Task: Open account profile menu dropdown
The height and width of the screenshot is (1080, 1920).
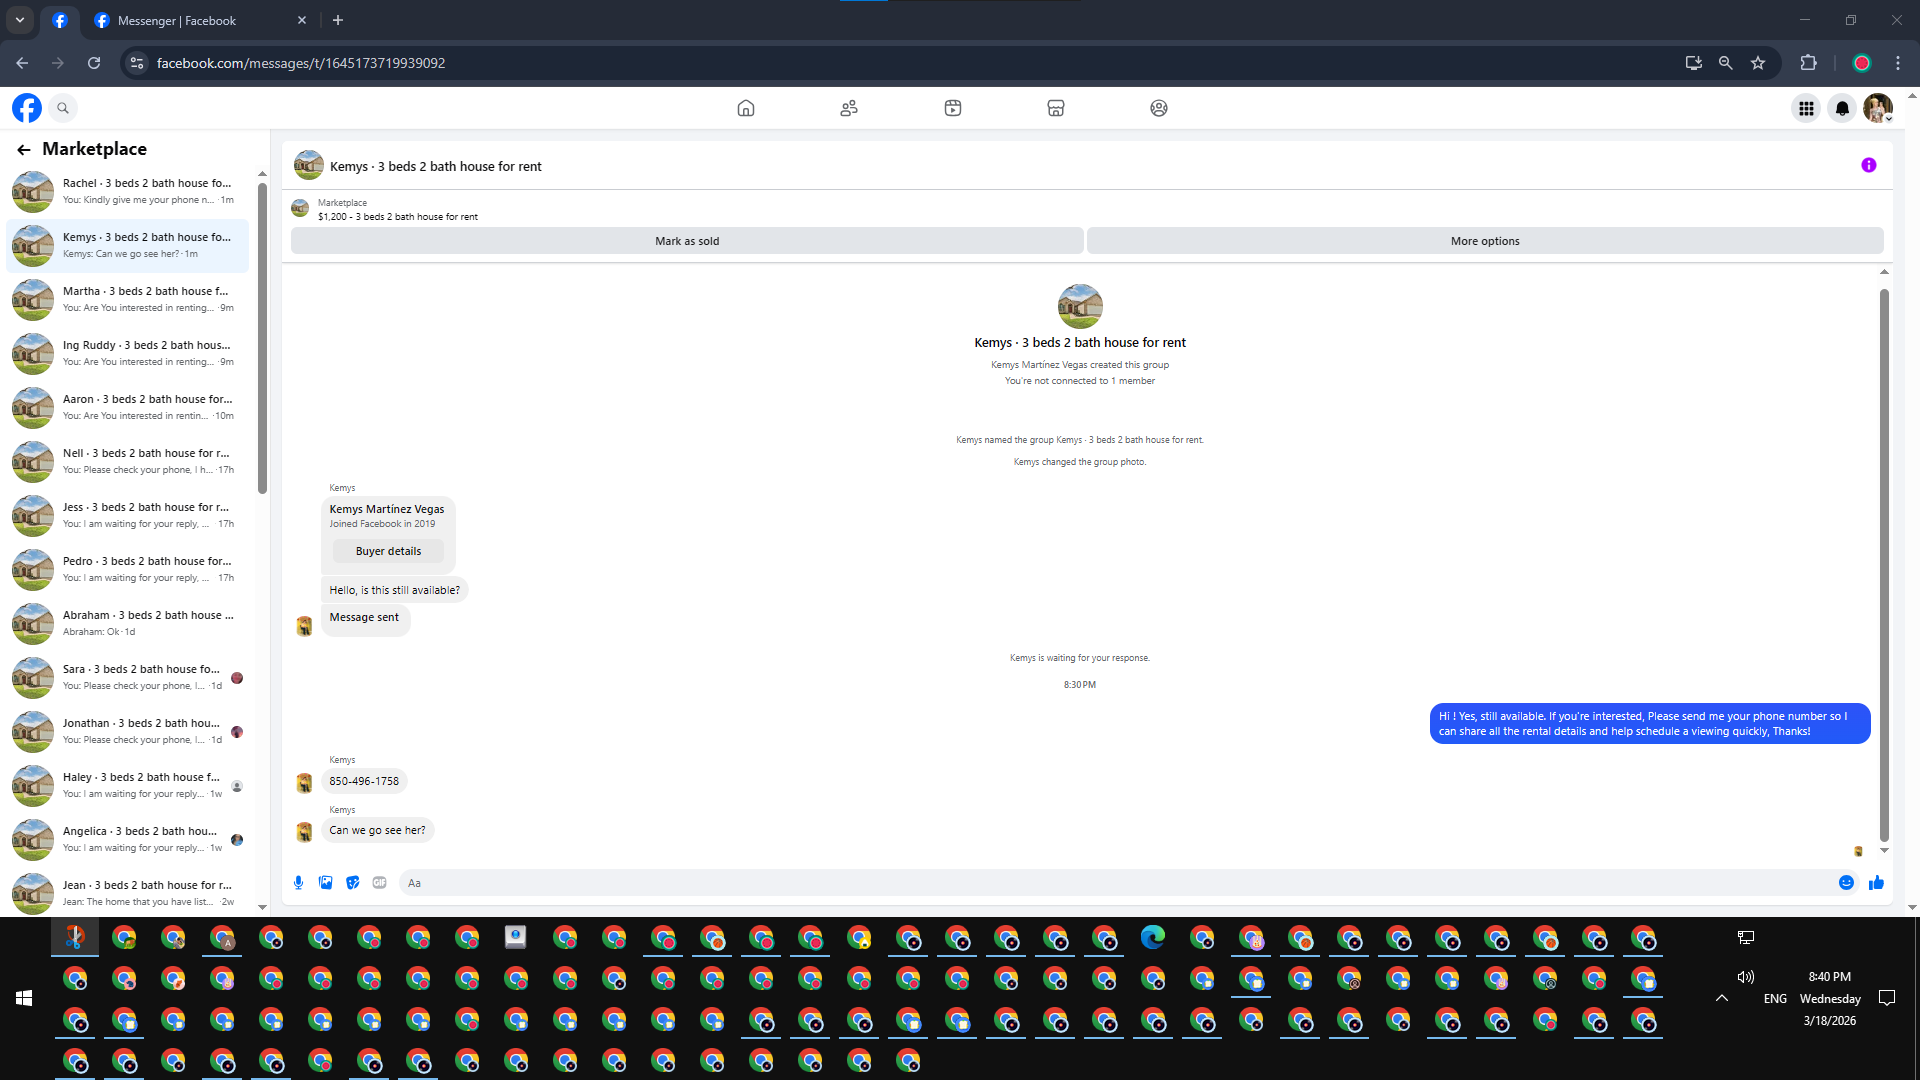Action: [1878, 108]
